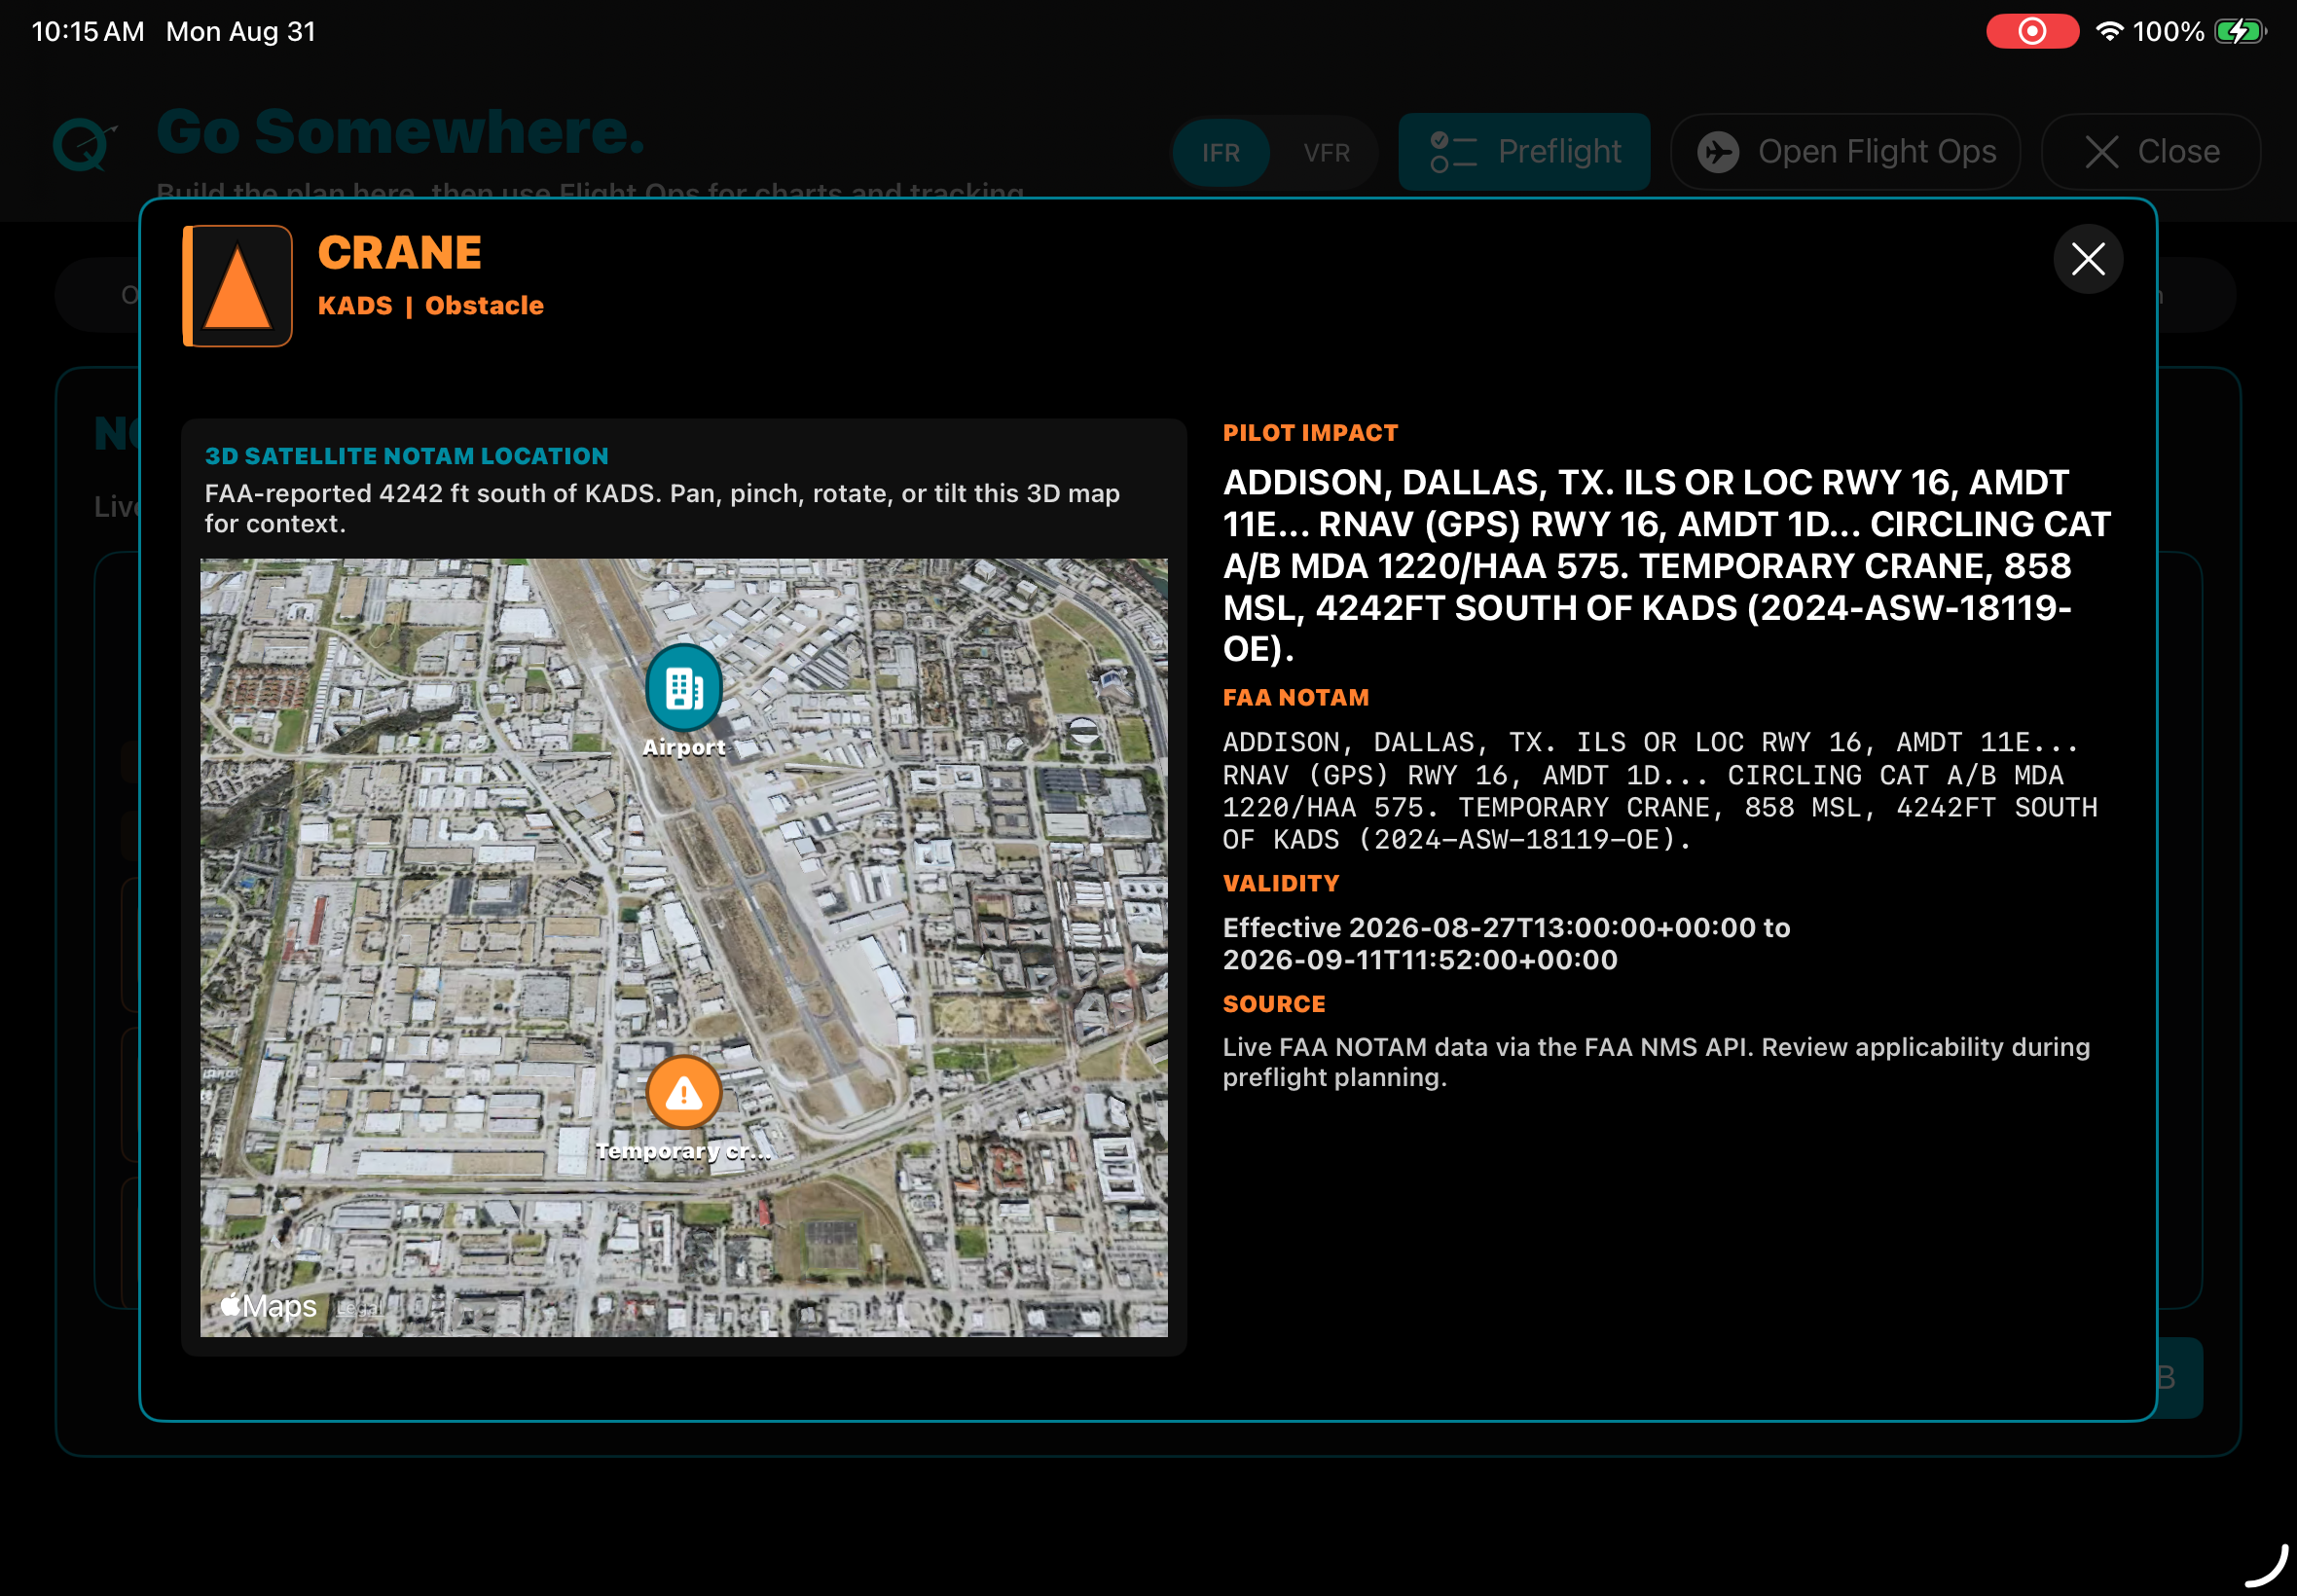Tap the battery status icon
2297x1596 pixels.
[x=2239, y=32]
